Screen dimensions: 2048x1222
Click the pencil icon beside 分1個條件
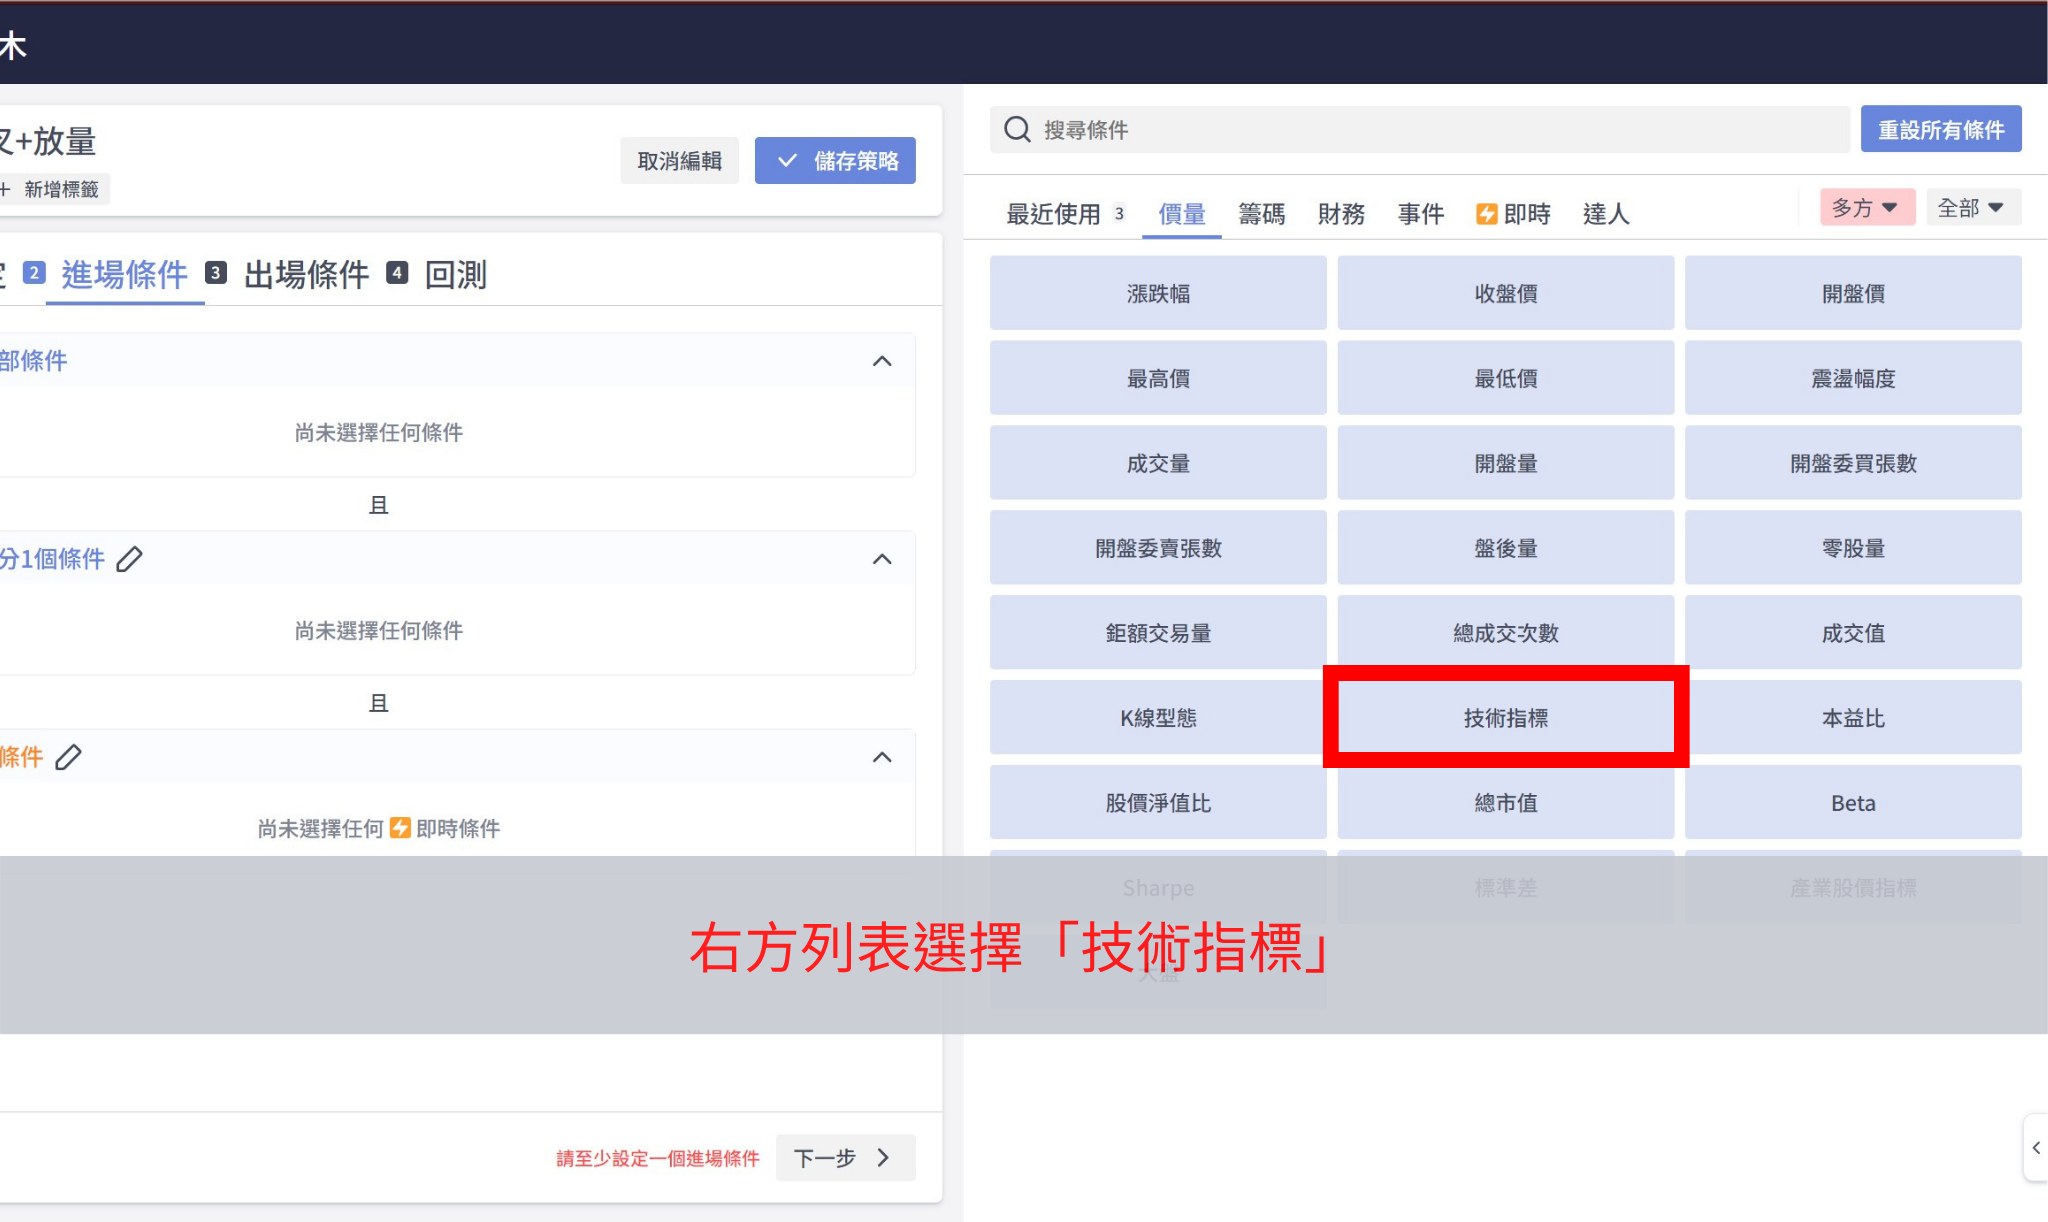(129, 559)
